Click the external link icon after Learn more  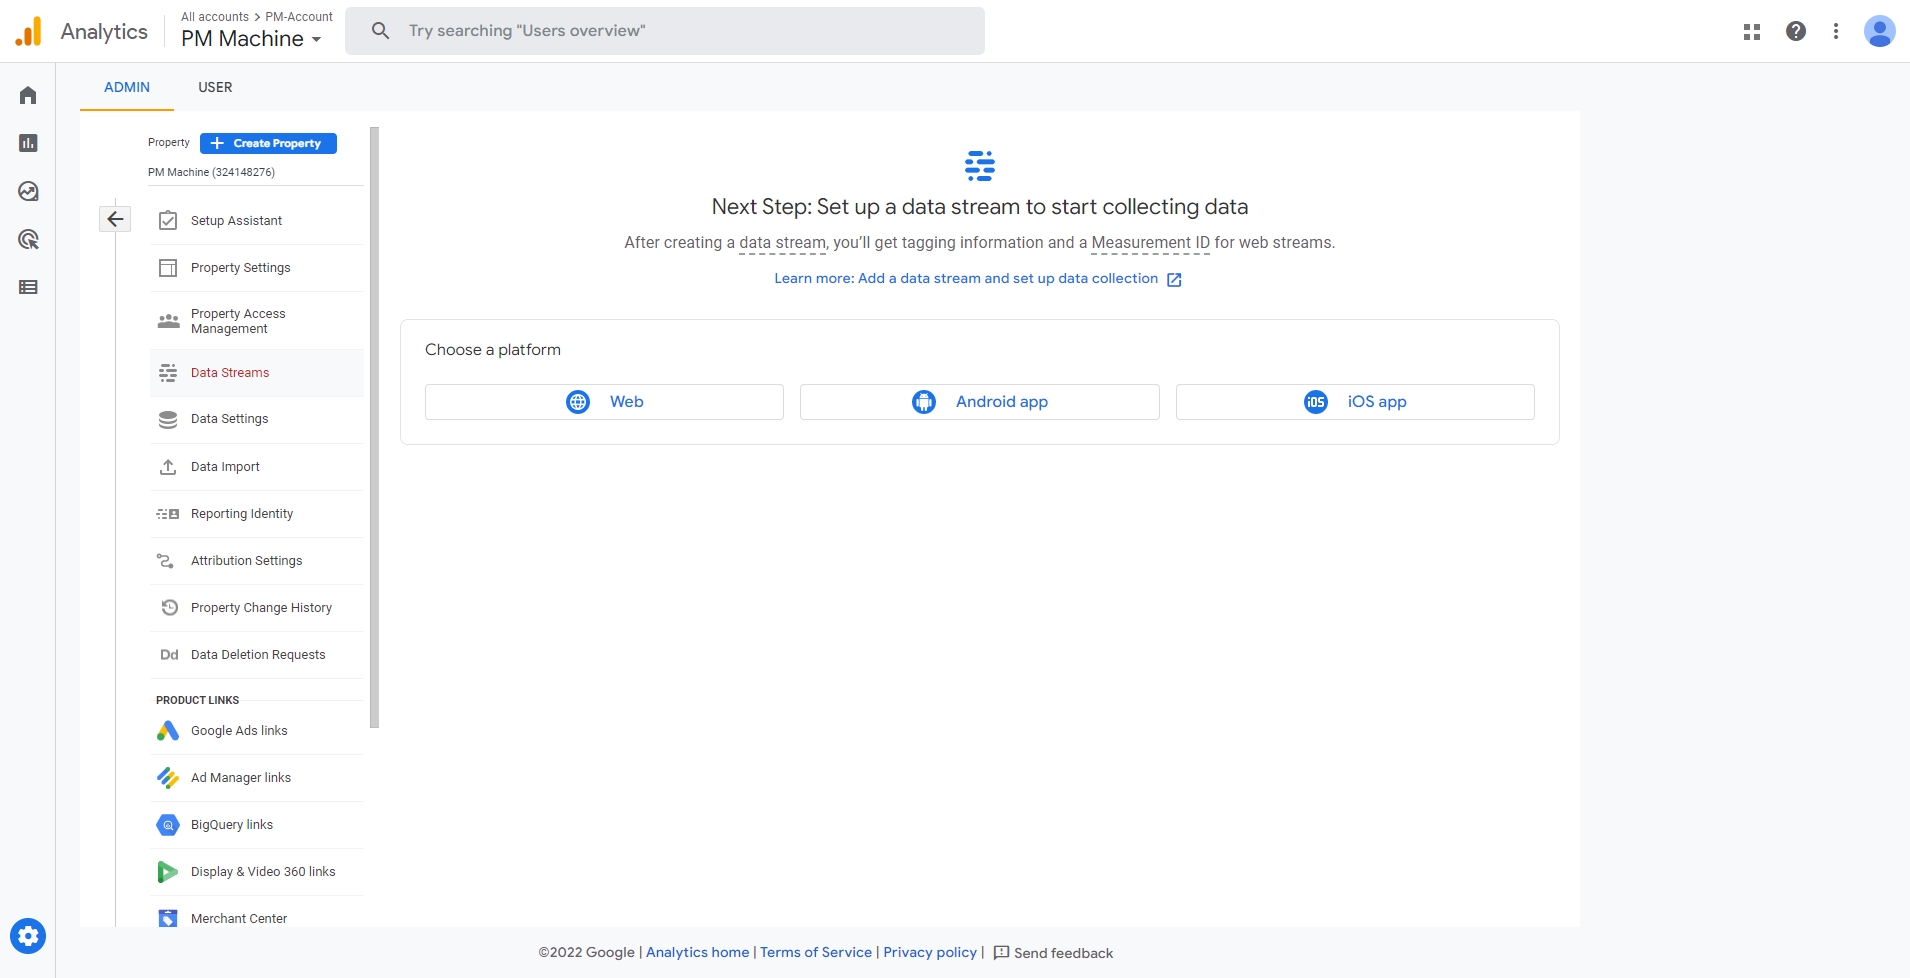click(x=1174, y=280)
